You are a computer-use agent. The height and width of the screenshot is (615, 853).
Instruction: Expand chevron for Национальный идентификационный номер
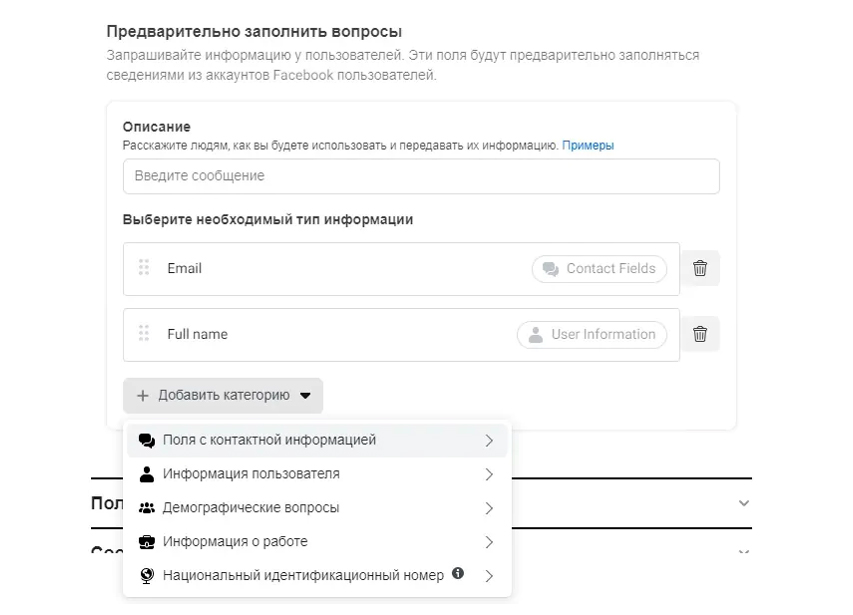point(489,576)
